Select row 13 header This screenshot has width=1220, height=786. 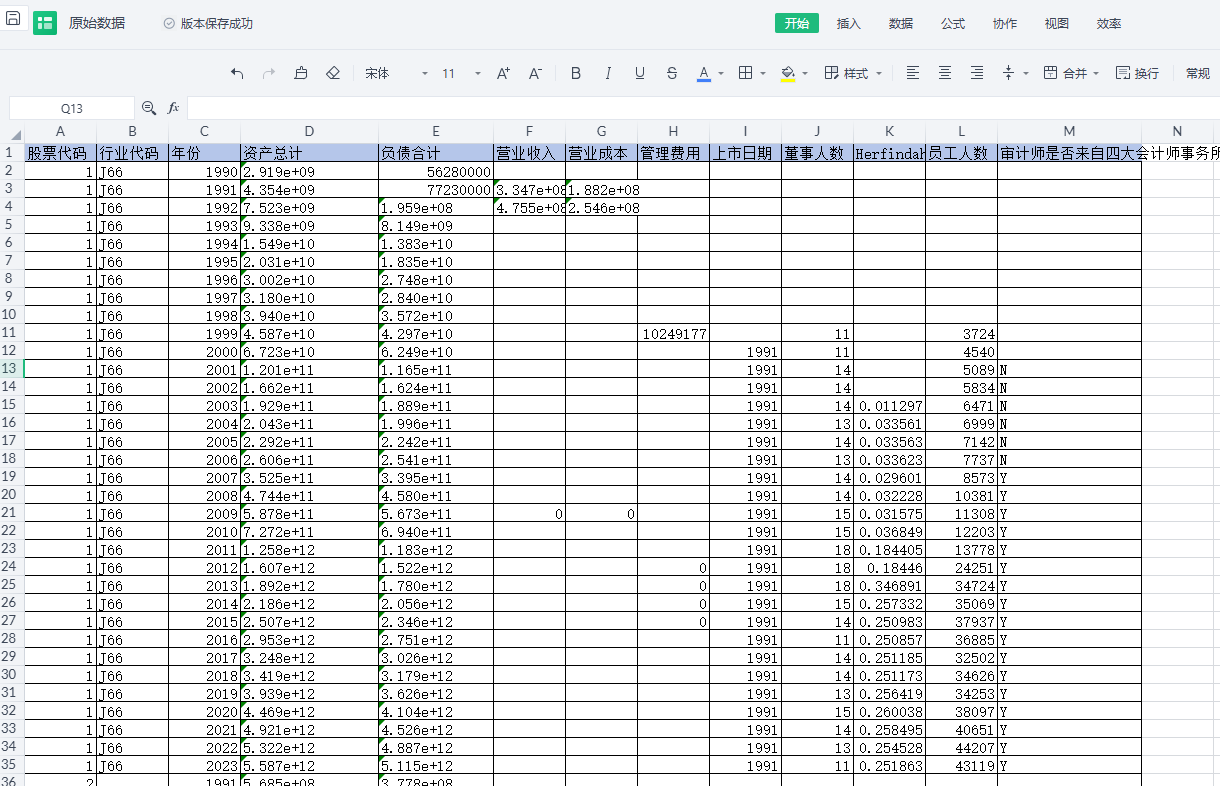(12, 369)
